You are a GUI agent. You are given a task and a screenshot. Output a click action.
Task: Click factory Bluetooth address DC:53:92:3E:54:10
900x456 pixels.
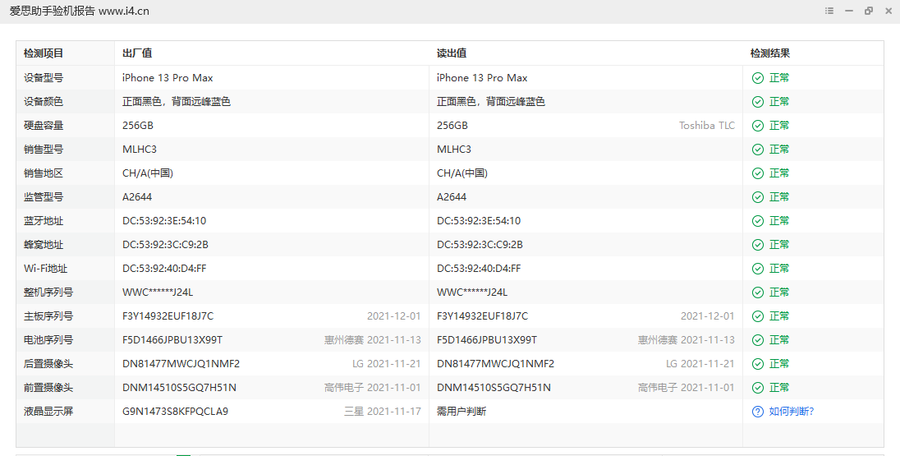pos(164,221)
